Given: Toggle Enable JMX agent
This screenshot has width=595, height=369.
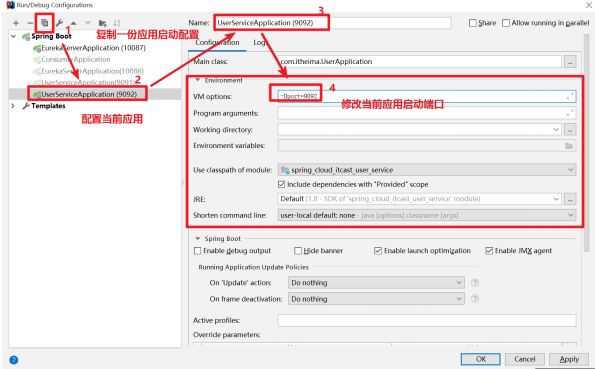Looking at the screenshot, I should pyautogui.click(x=489, y=251).
